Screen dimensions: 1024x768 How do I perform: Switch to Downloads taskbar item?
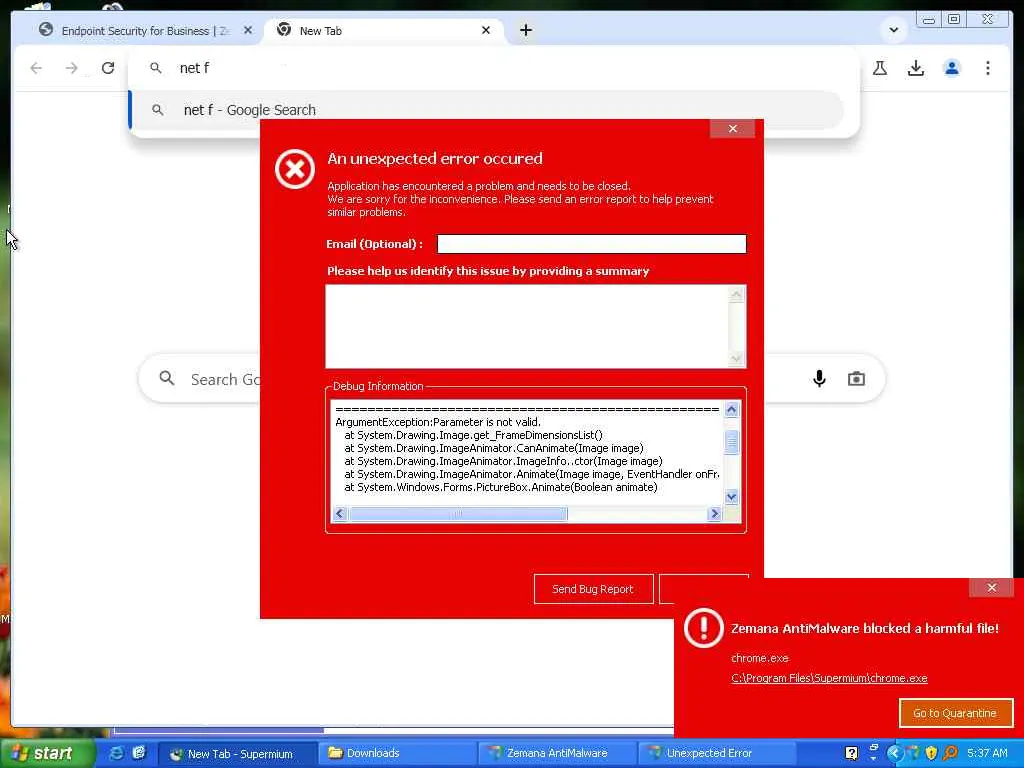coord(397,754)
